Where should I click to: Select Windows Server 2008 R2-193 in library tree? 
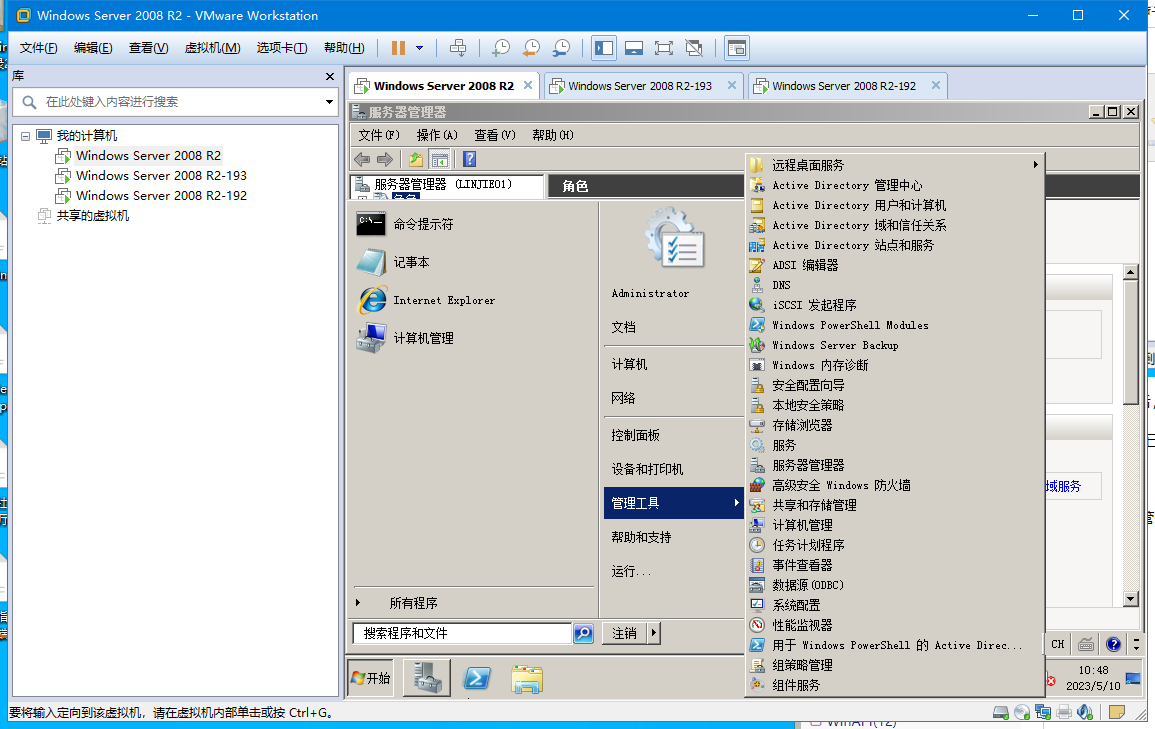coord(161,175)
